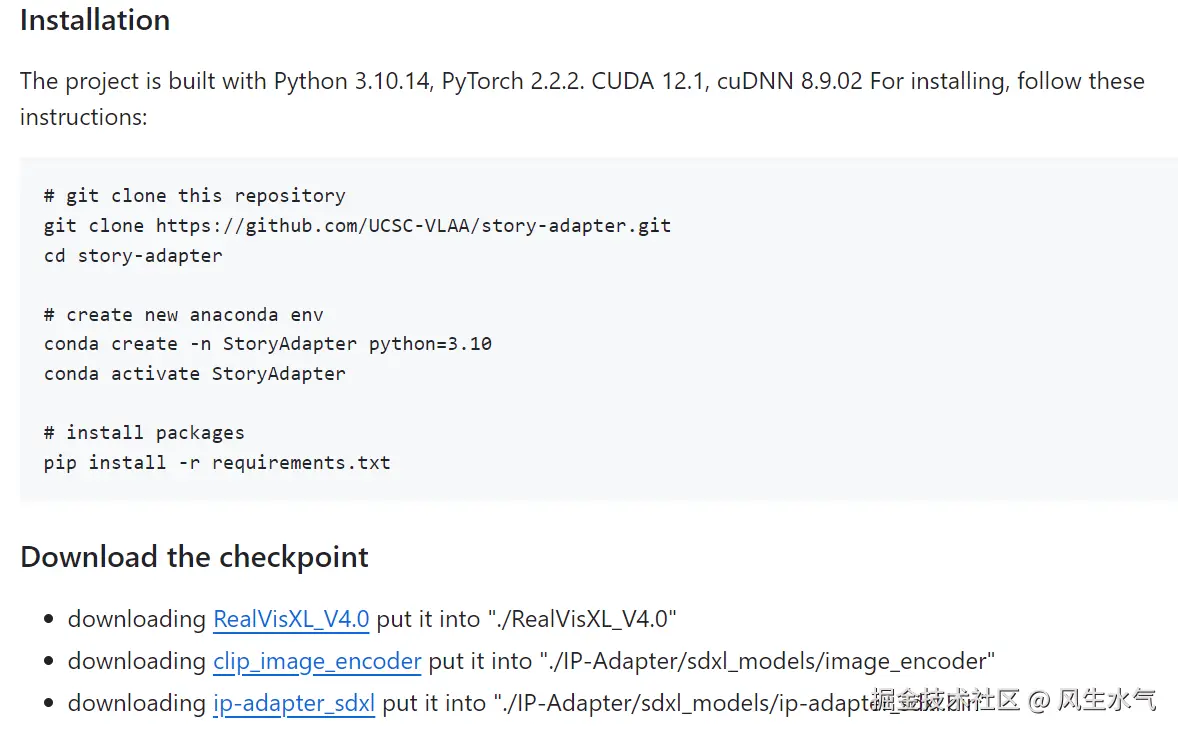Click requirements.txt in the pip install command
The width and height of the screenshot is (1178, 735).
[301, 462]
